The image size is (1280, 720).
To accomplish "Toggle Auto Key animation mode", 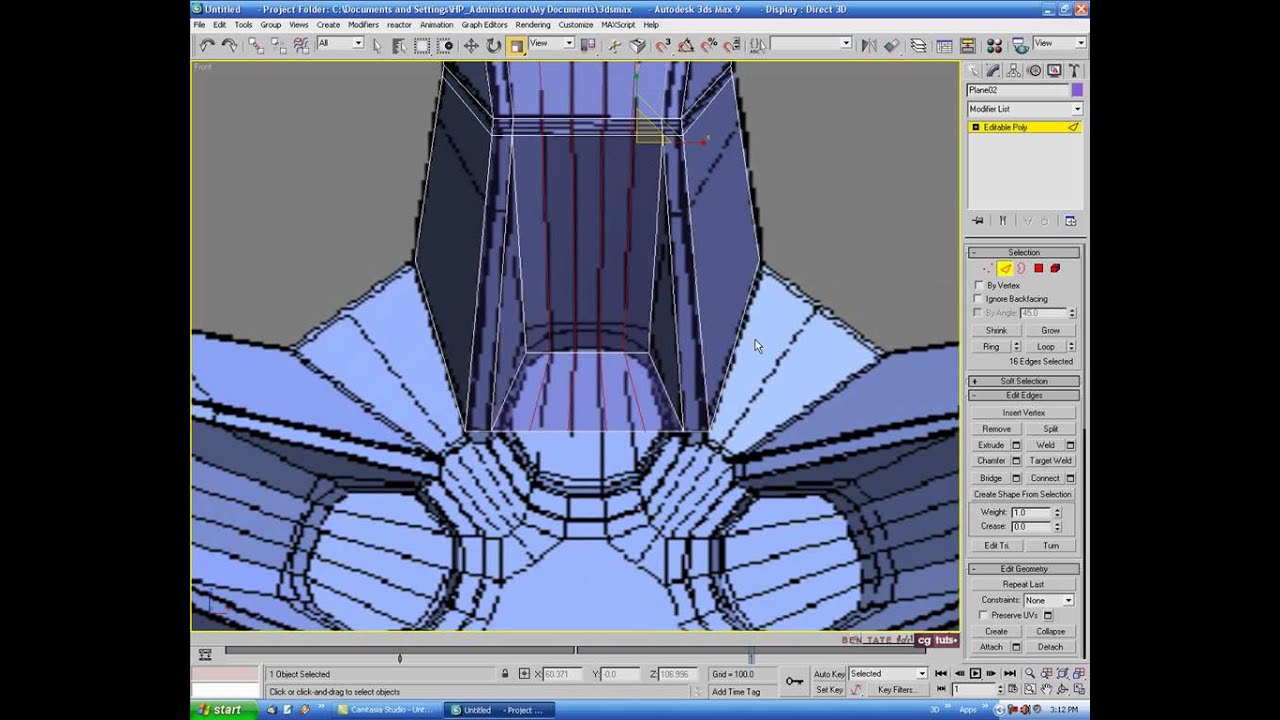I will click(829, 674).
